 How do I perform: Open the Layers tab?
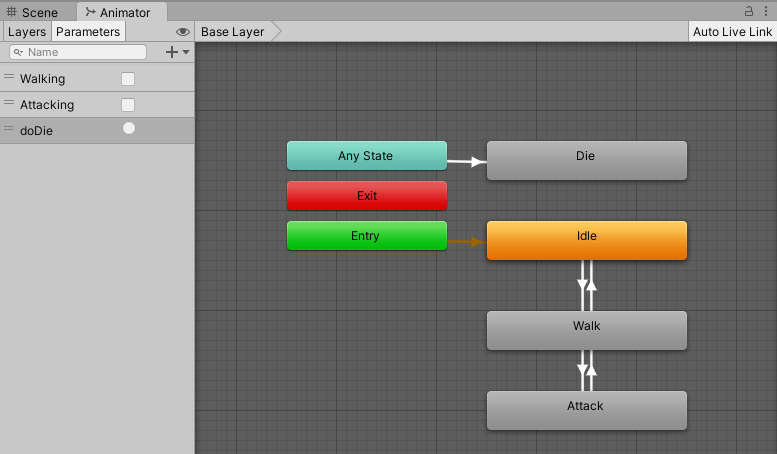pyautogui.click(x=27, y=32)
